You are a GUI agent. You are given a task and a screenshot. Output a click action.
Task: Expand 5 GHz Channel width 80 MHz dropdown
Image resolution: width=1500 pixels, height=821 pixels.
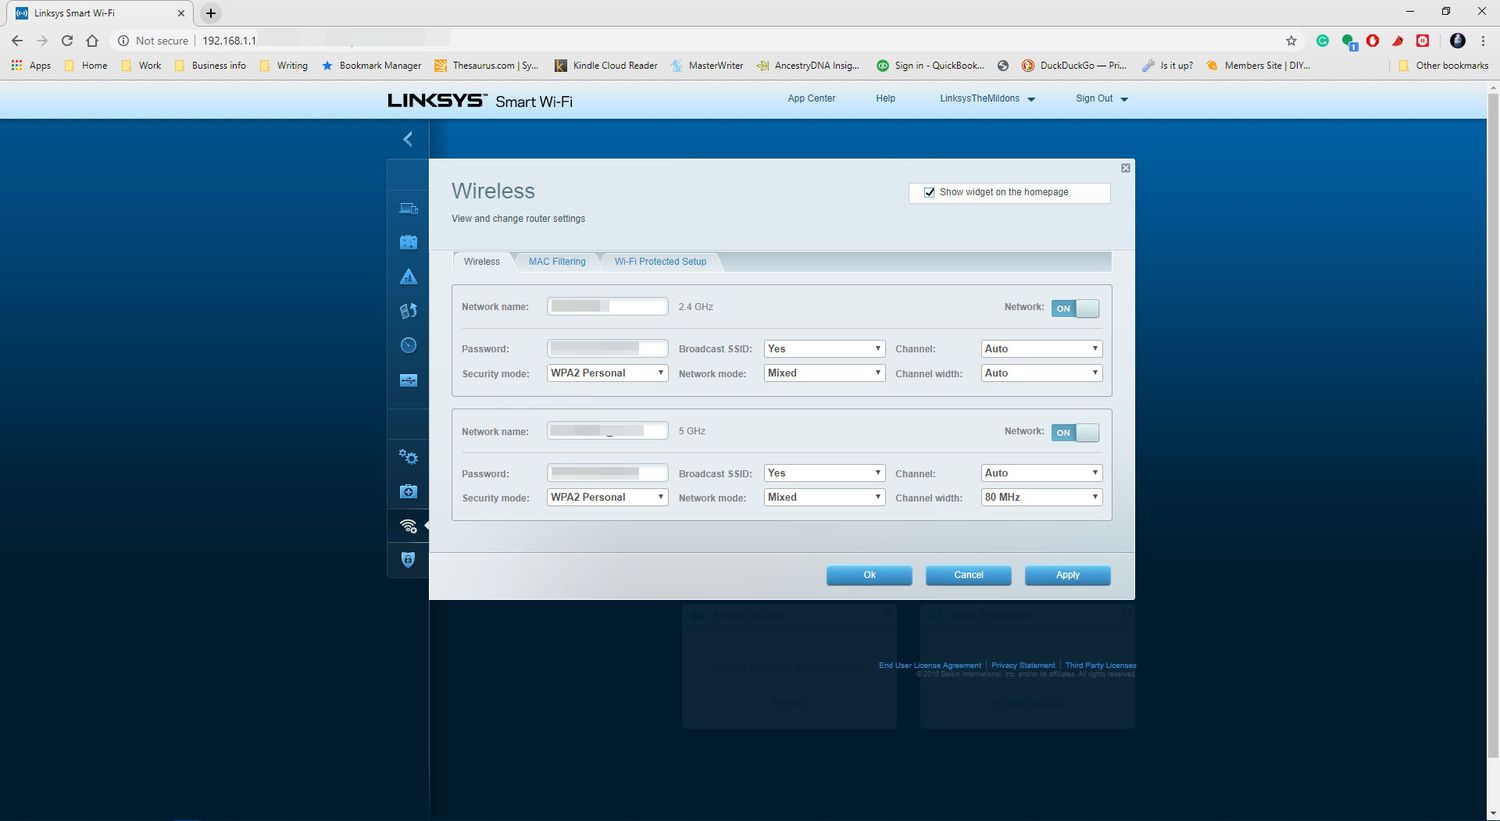click(1041, 497)
